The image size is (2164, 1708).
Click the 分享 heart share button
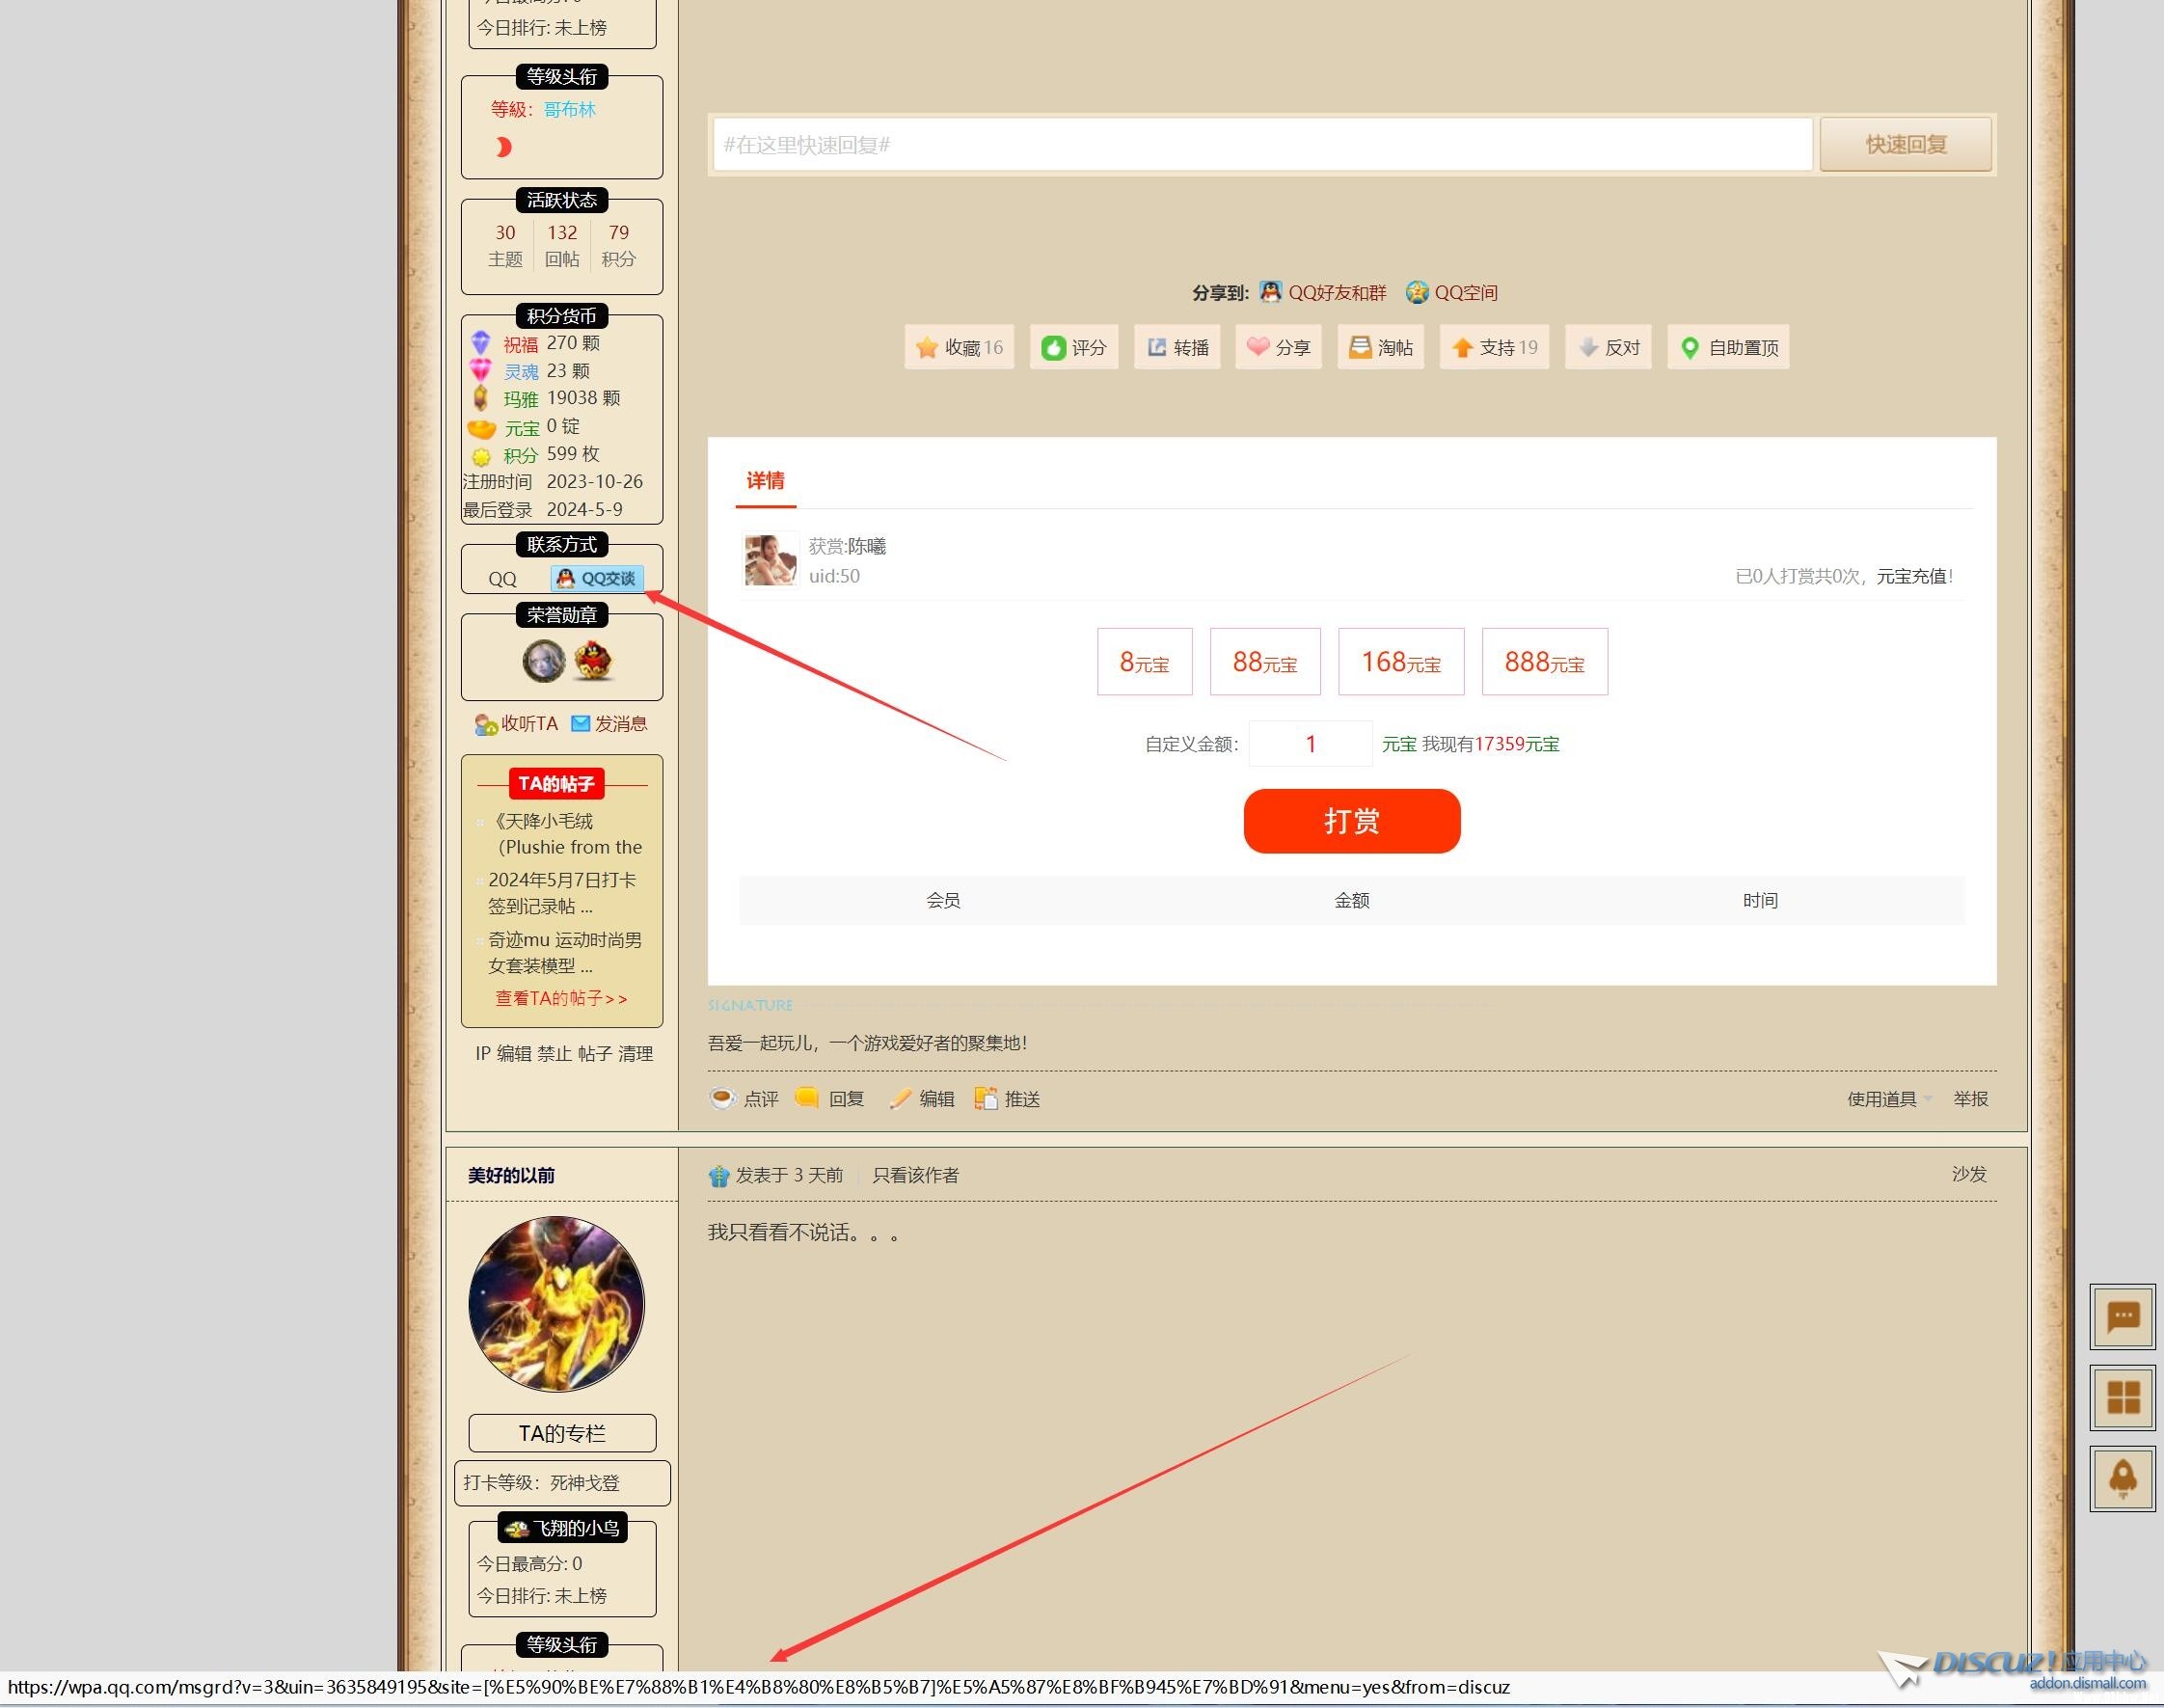coord(1278,347)
